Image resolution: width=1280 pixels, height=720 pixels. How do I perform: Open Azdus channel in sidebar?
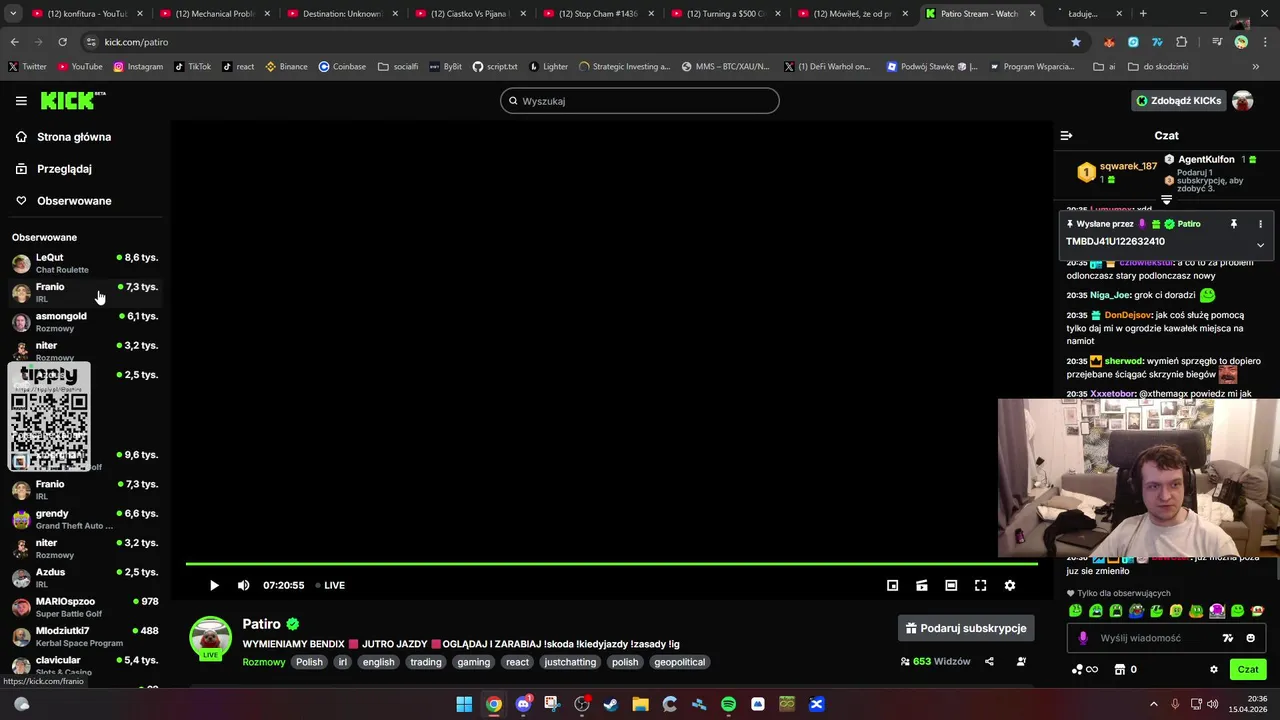tap(85, 578)
